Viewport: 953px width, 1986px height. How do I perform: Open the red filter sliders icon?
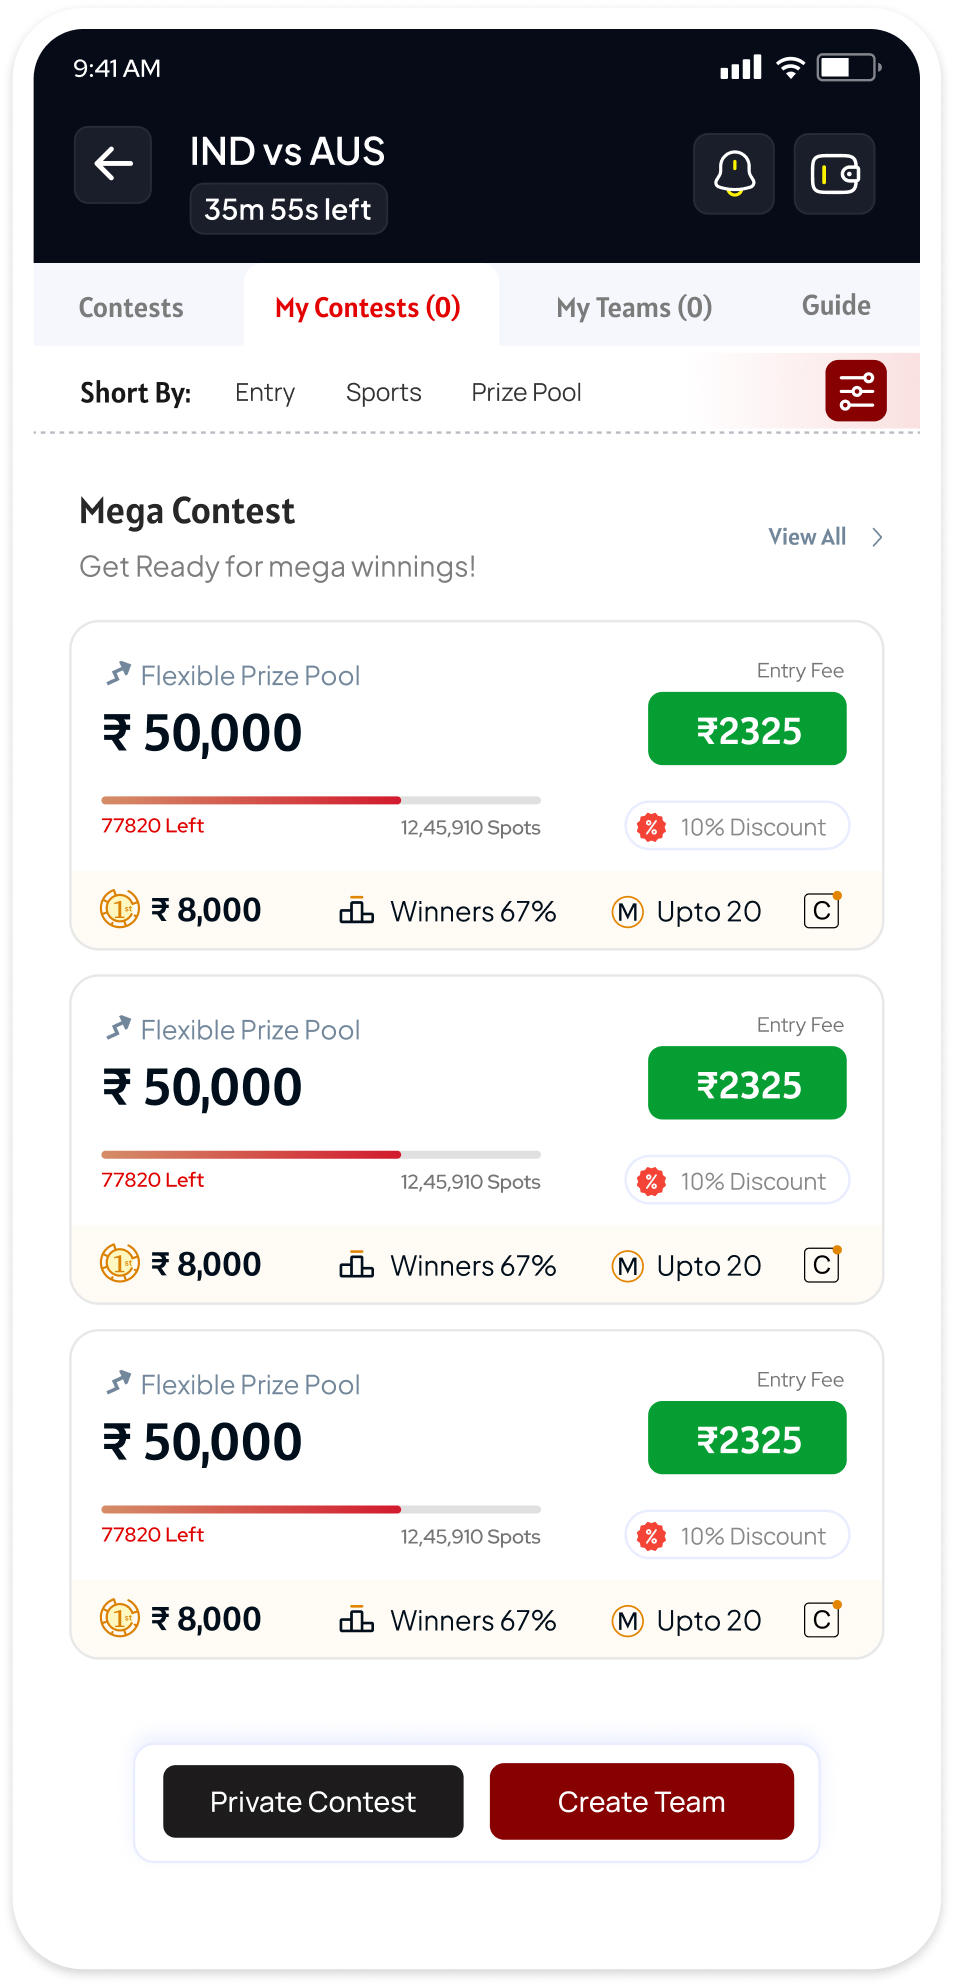tap(856, 391)
